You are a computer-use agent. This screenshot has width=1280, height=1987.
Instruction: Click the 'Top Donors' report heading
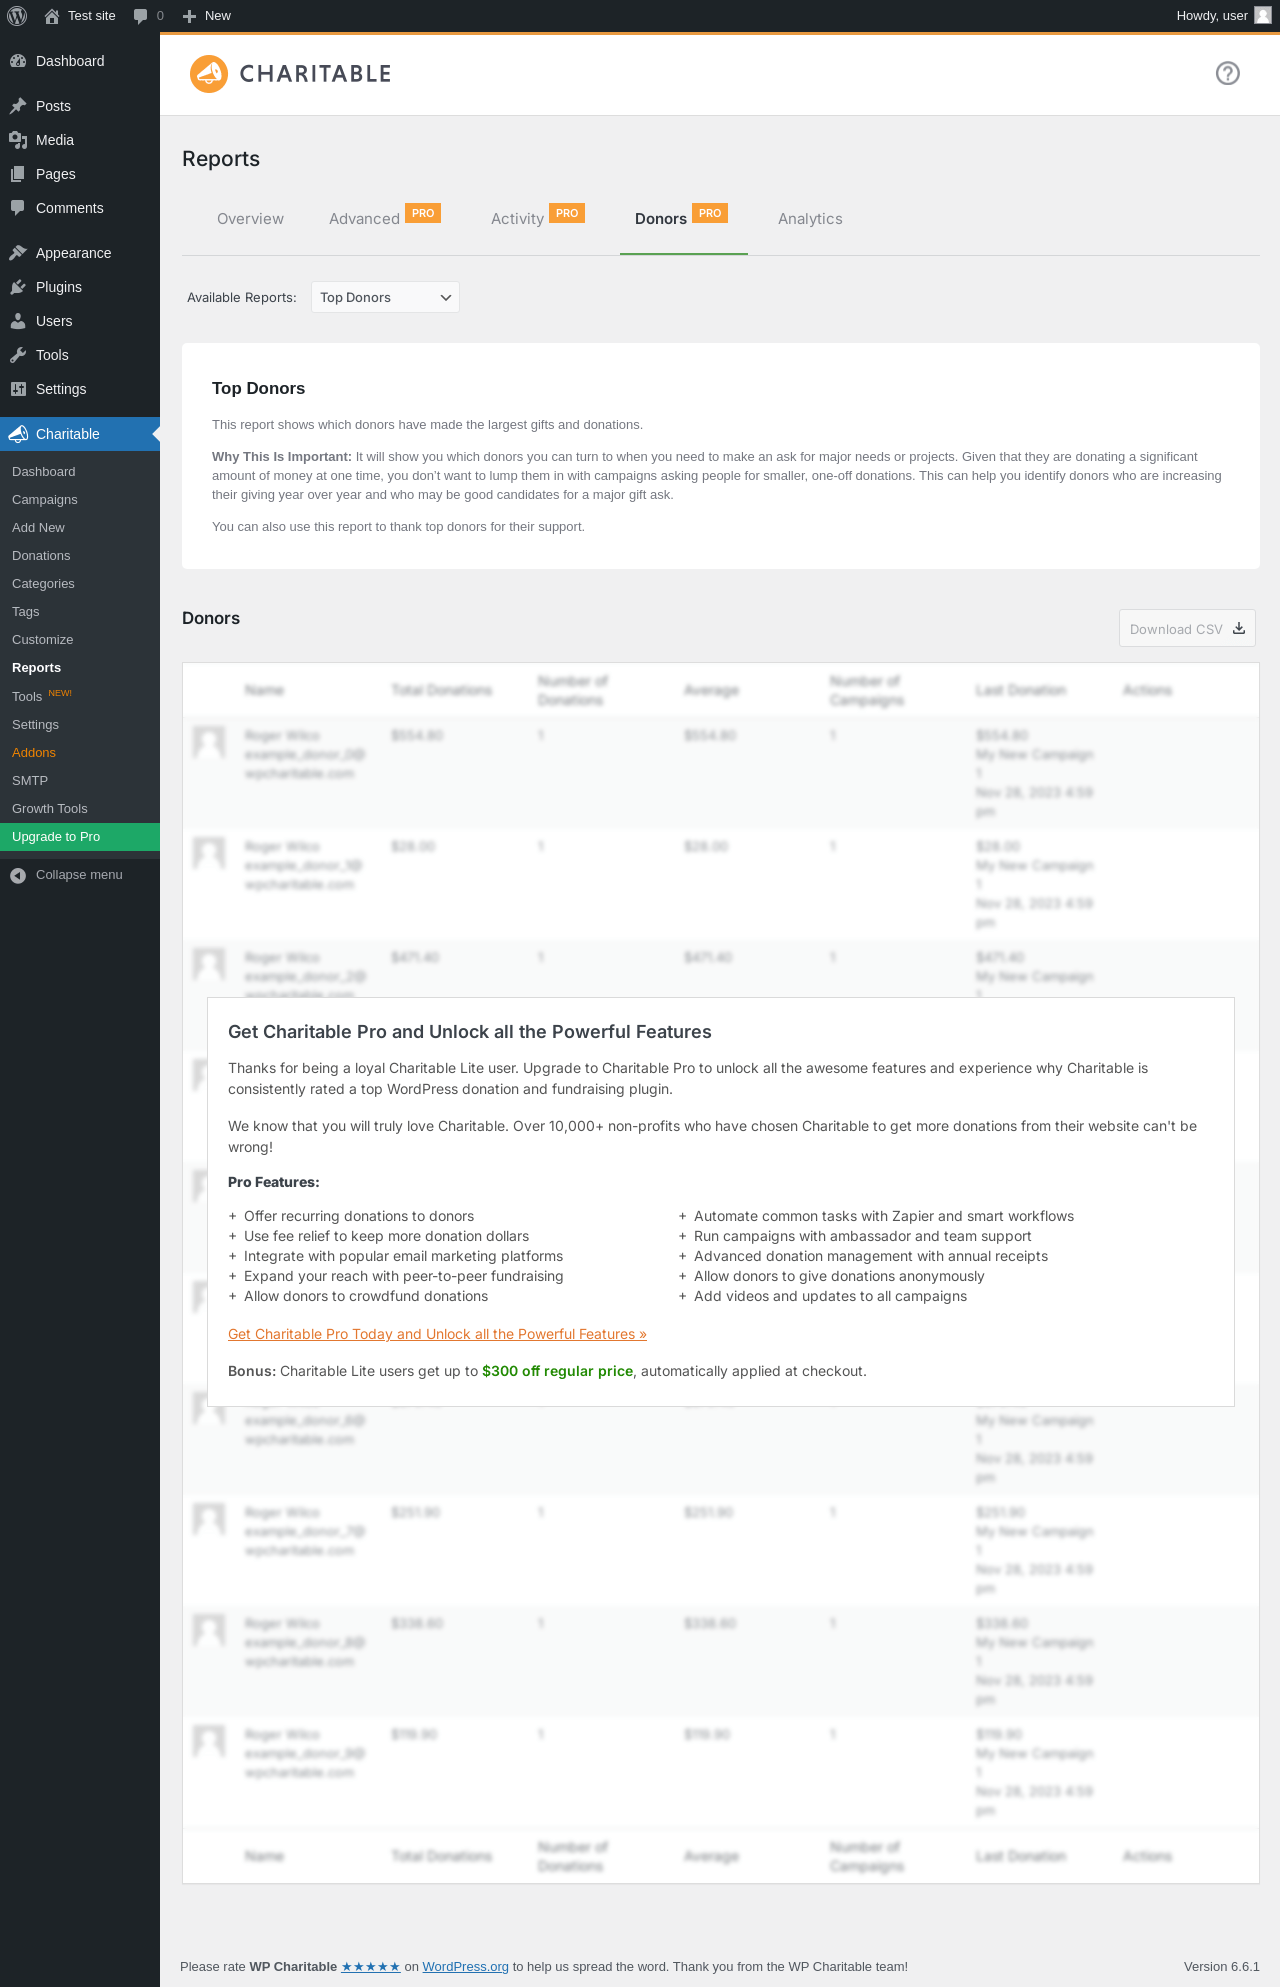click(x=258, y=388)
